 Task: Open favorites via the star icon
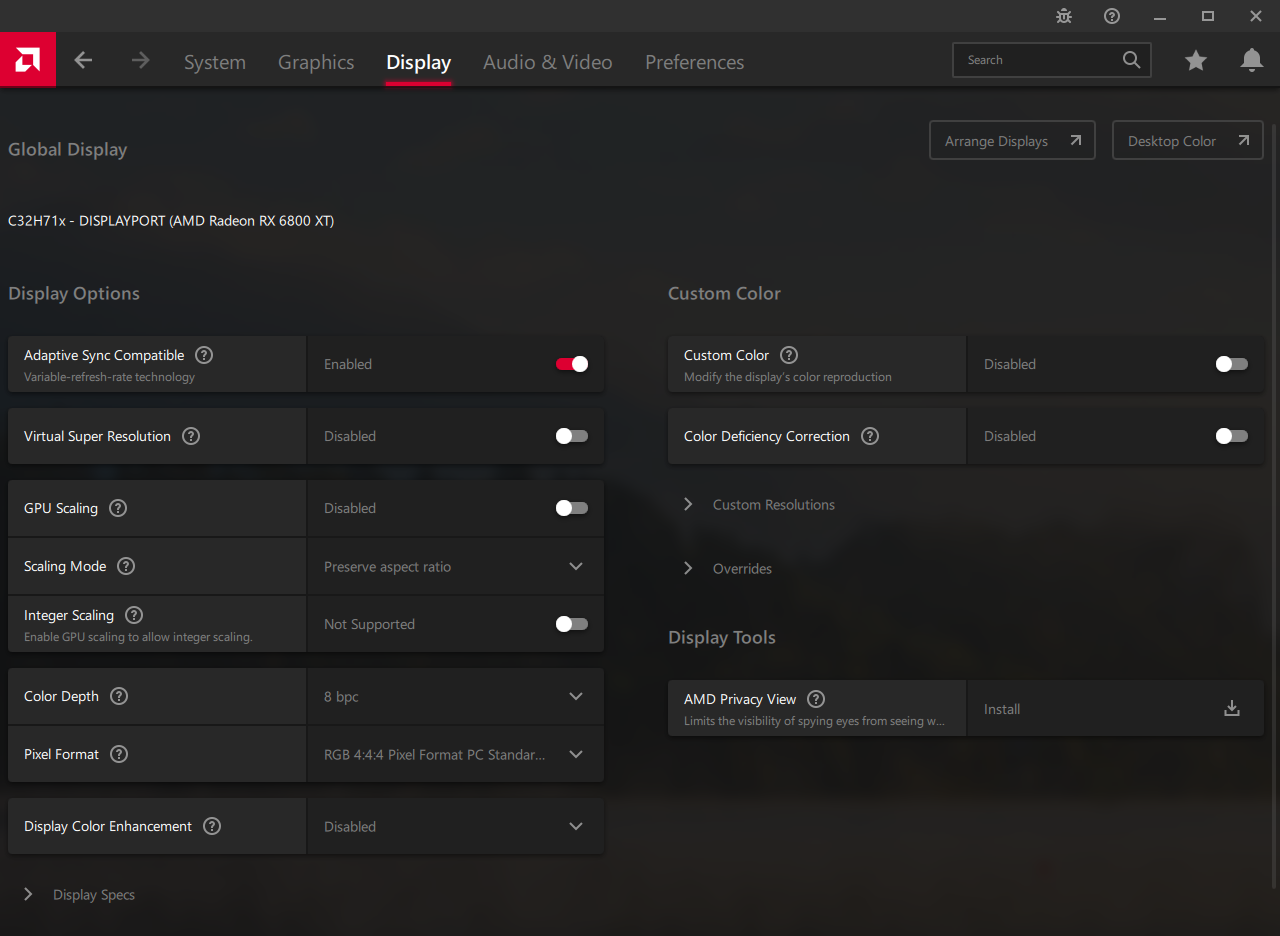(x=1196, y=61)
